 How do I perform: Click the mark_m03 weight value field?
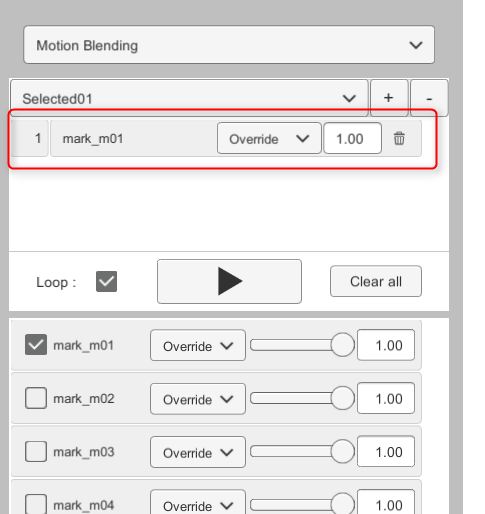point(386,451)
